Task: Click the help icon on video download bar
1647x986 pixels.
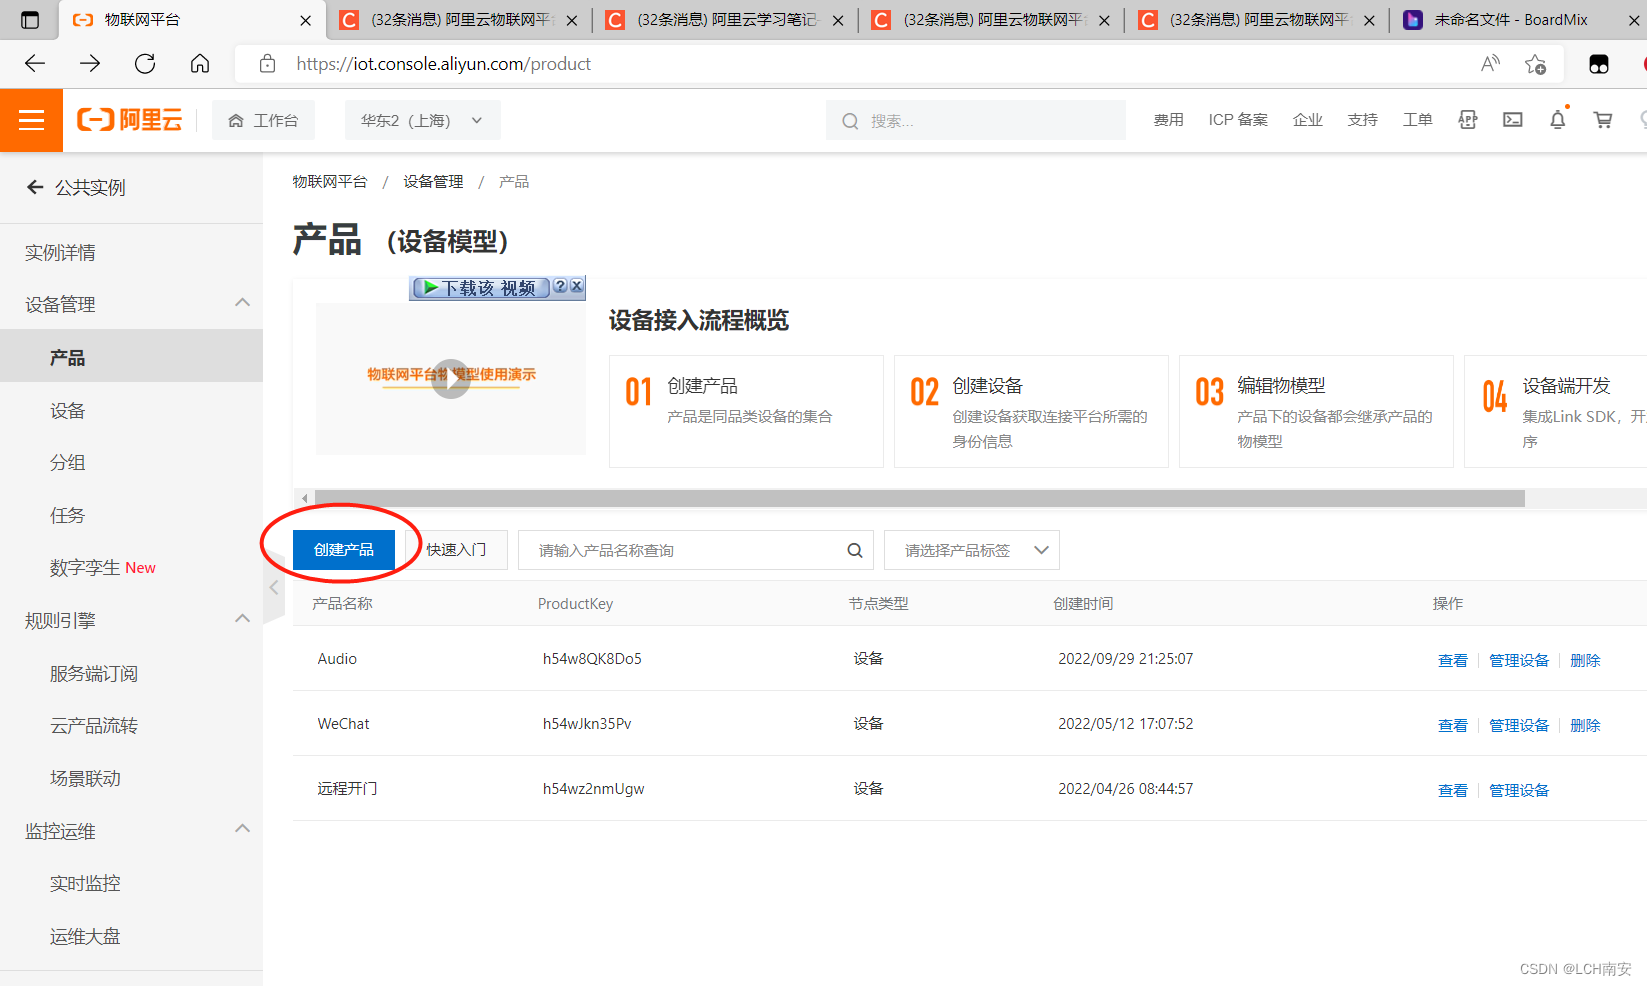Action: click(x=561, y=286)
